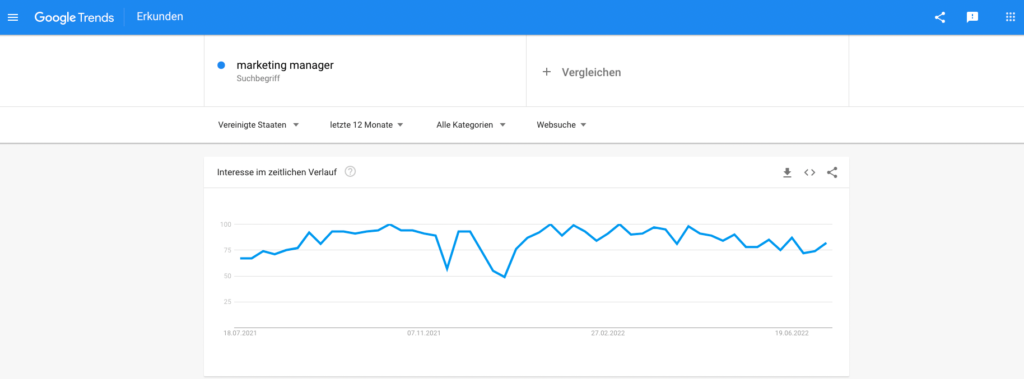The image size is (1024, 379).
Task: Open the Alle Kategorien dropdown
Action: click(x=471, y=125)
